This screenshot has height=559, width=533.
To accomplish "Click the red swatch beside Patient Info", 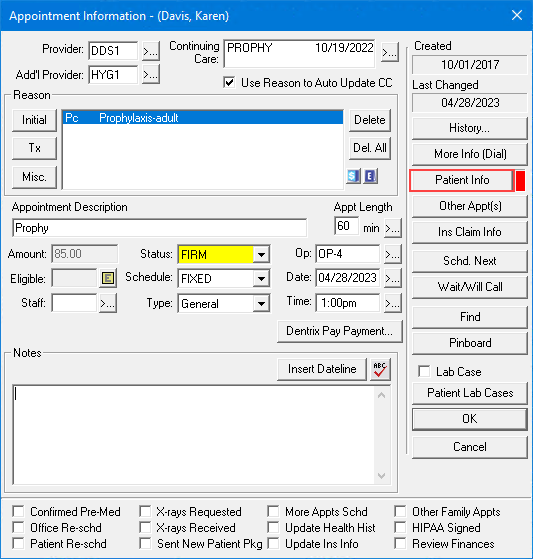I will 521,180.
